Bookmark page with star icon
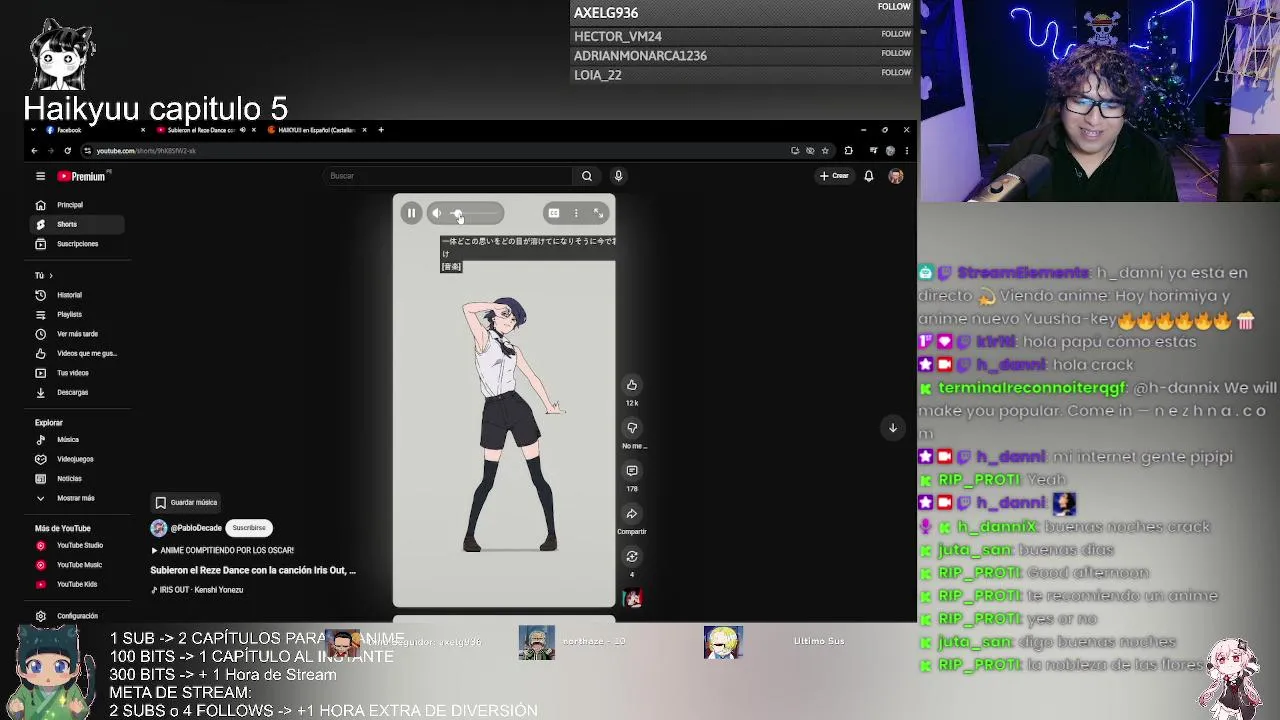This screenshot has width=1280, height=720. point(825,151)
